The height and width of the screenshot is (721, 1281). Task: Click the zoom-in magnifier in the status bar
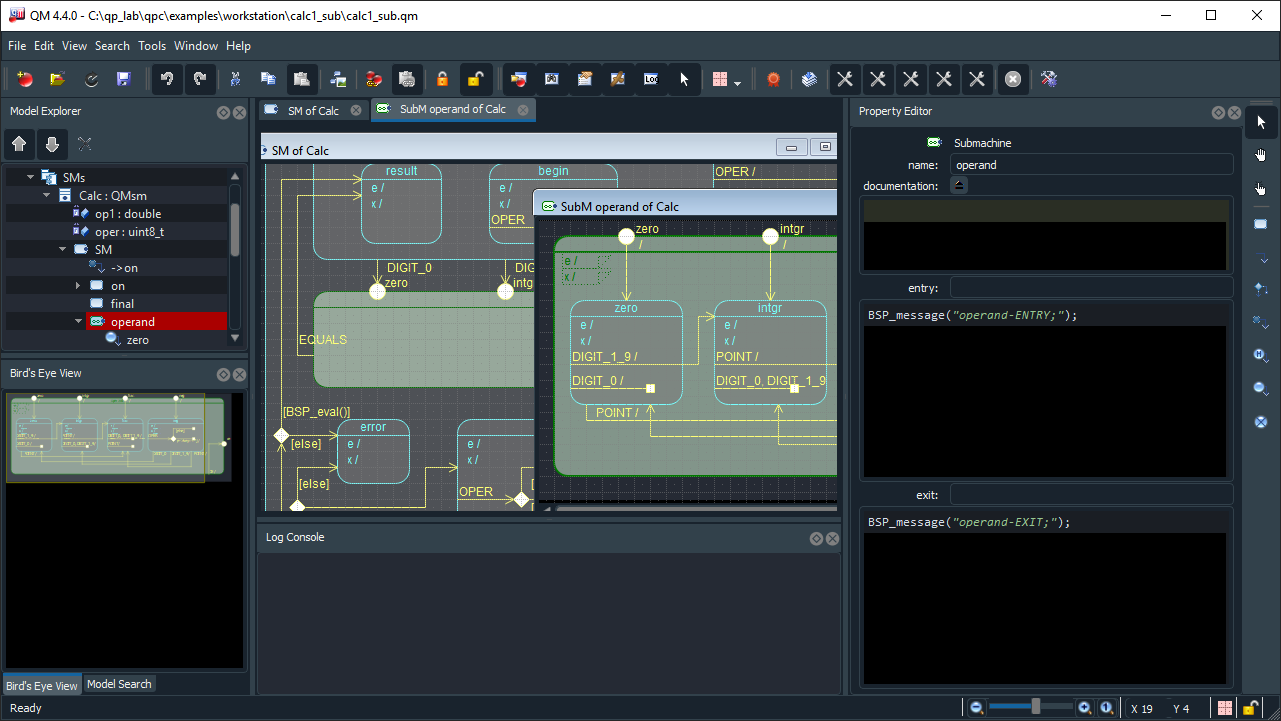pyautogui.click(x=1085, y=708)
